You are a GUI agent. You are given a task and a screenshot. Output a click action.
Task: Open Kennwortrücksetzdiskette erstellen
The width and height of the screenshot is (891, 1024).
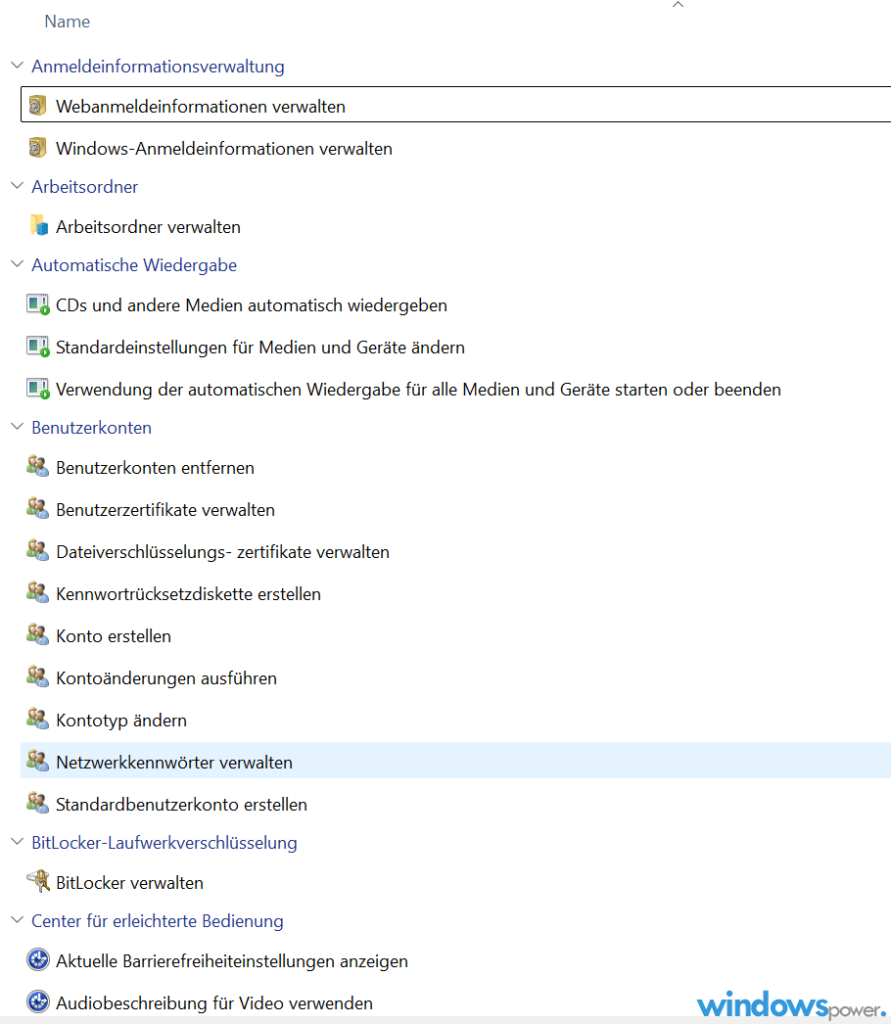[x=188, y=594]
